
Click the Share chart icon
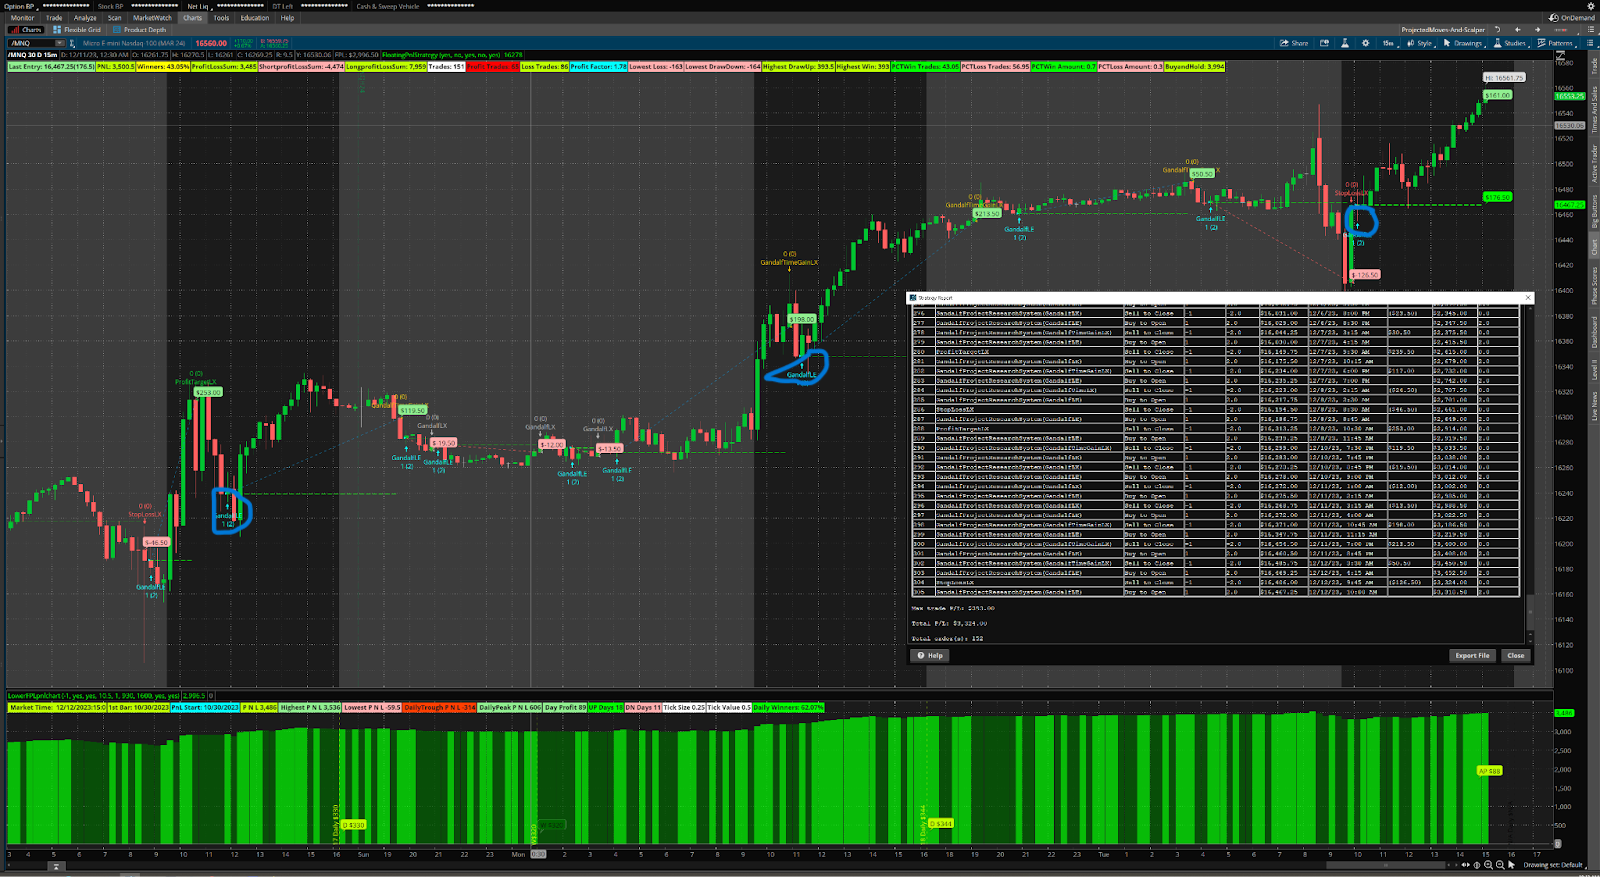point(1293,43)
